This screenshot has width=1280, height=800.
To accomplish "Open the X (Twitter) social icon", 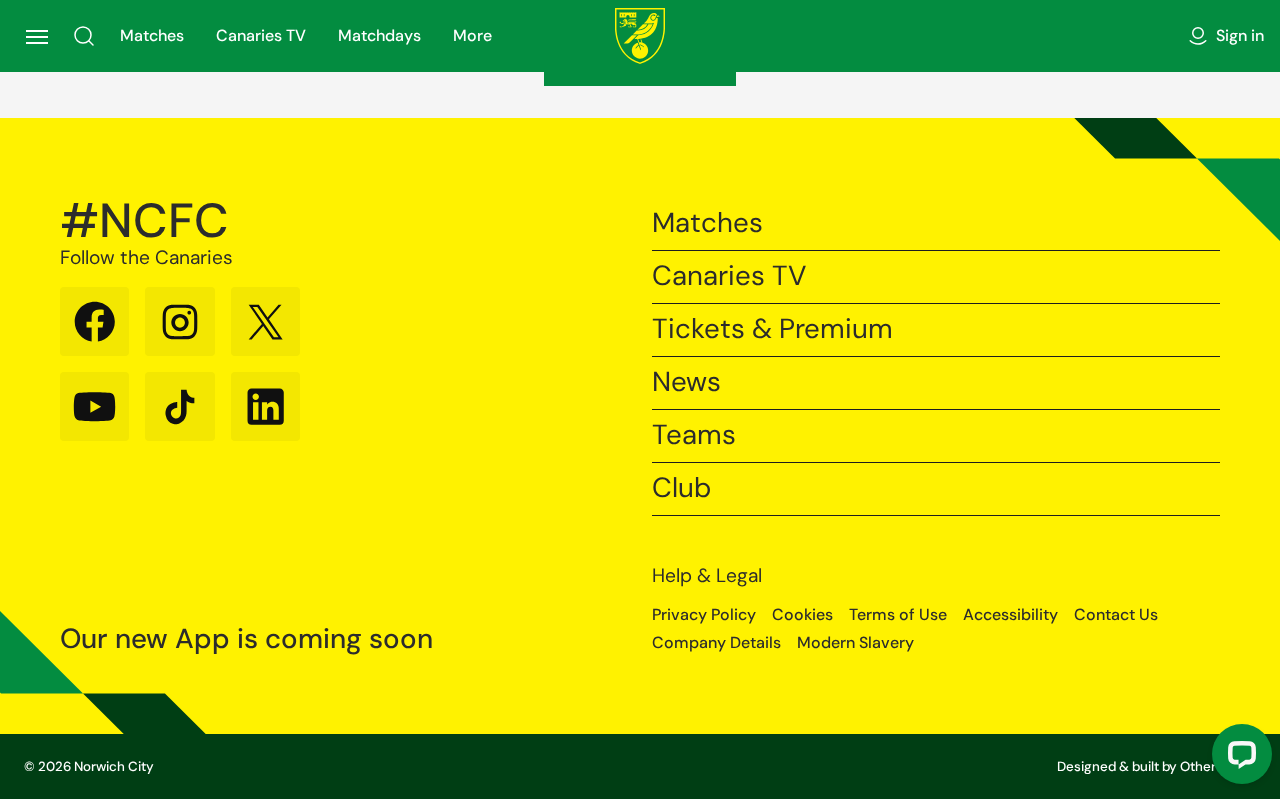I will coord(265,322).
